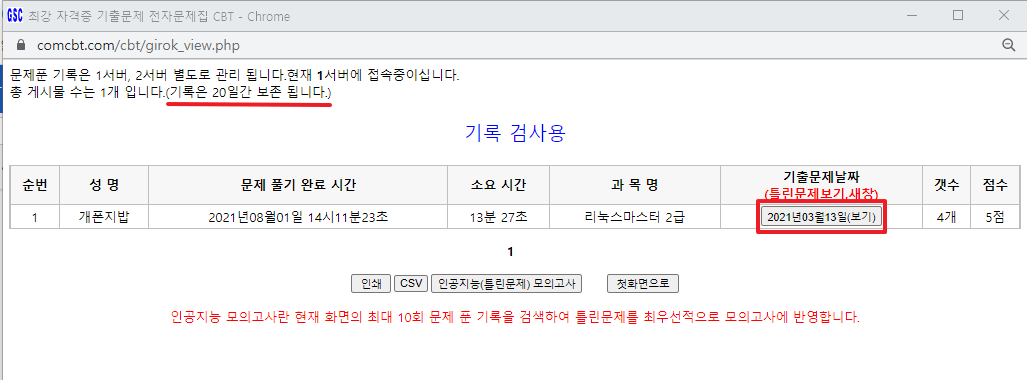Click the 문제 풀기 완료 시간 header
1027x380 pixels.
pyautogui.click(x=299, y=185)
